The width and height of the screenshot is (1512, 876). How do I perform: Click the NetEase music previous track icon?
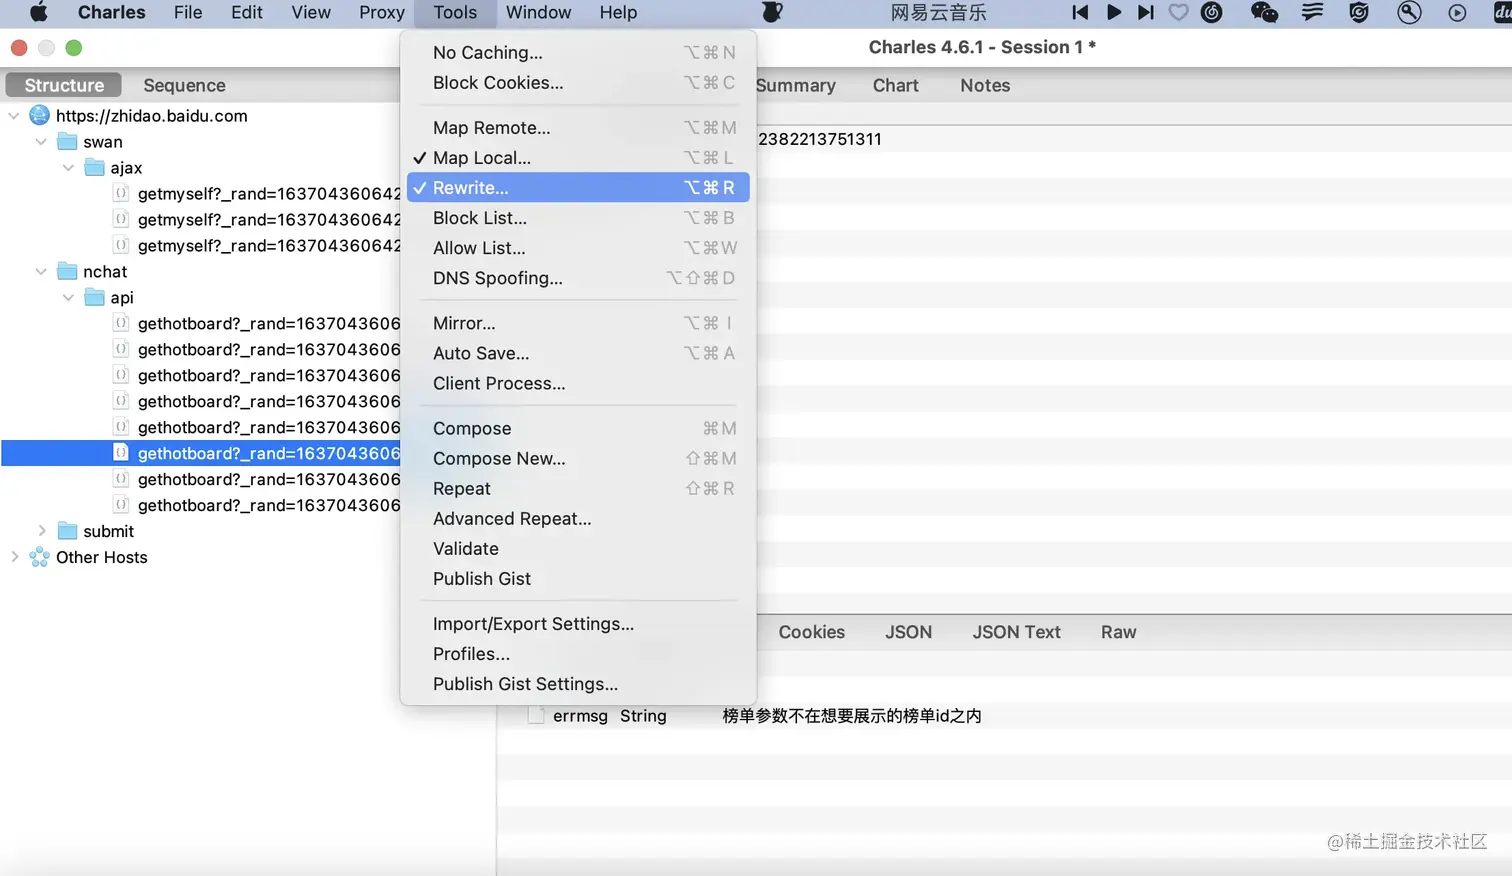point(1080,12)
